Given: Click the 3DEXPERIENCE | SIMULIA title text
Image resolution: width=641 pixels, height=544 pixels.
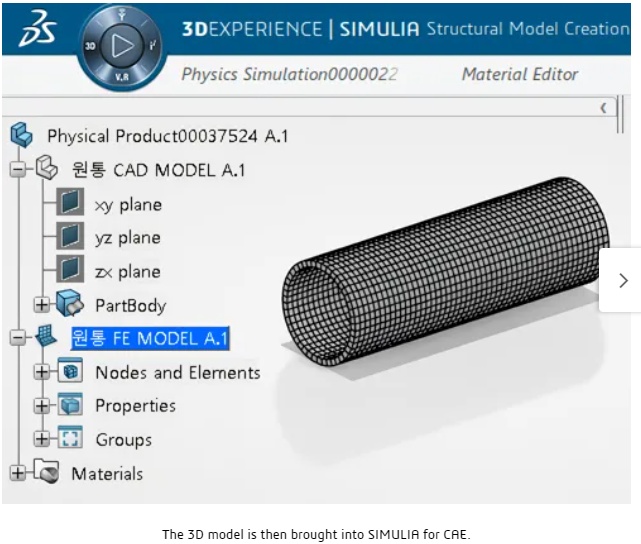Looking at the screenshot, I should (x=300, y=29).
